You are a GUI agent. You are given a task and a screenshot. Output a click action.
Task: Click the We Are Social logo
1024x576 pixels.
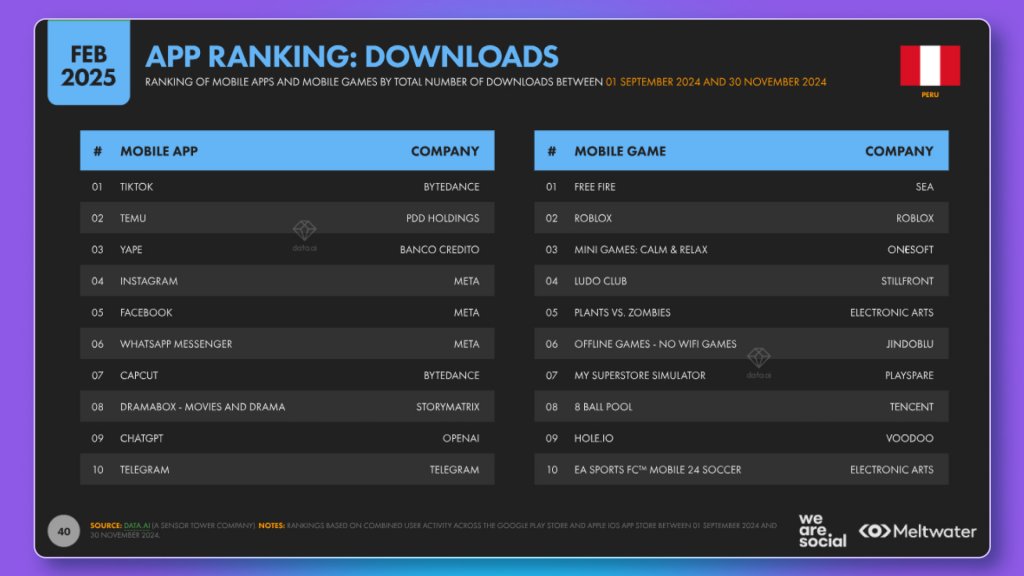pos(822,530)
